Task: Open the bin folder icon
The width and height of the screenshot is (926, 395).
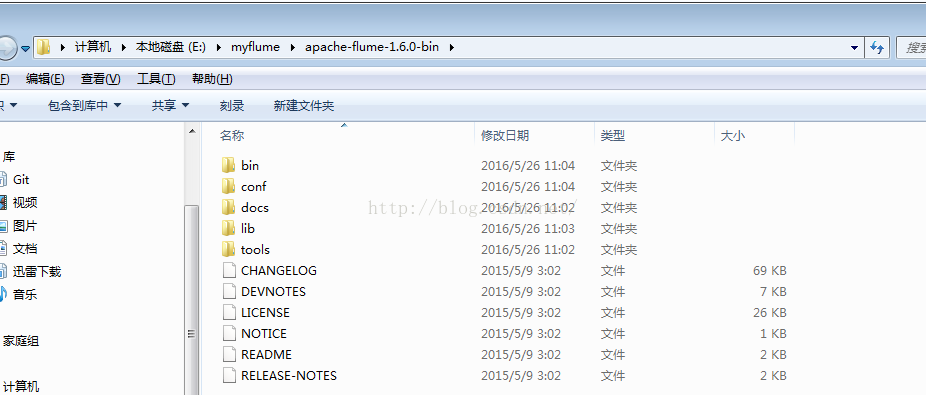Action: point(229,165)
